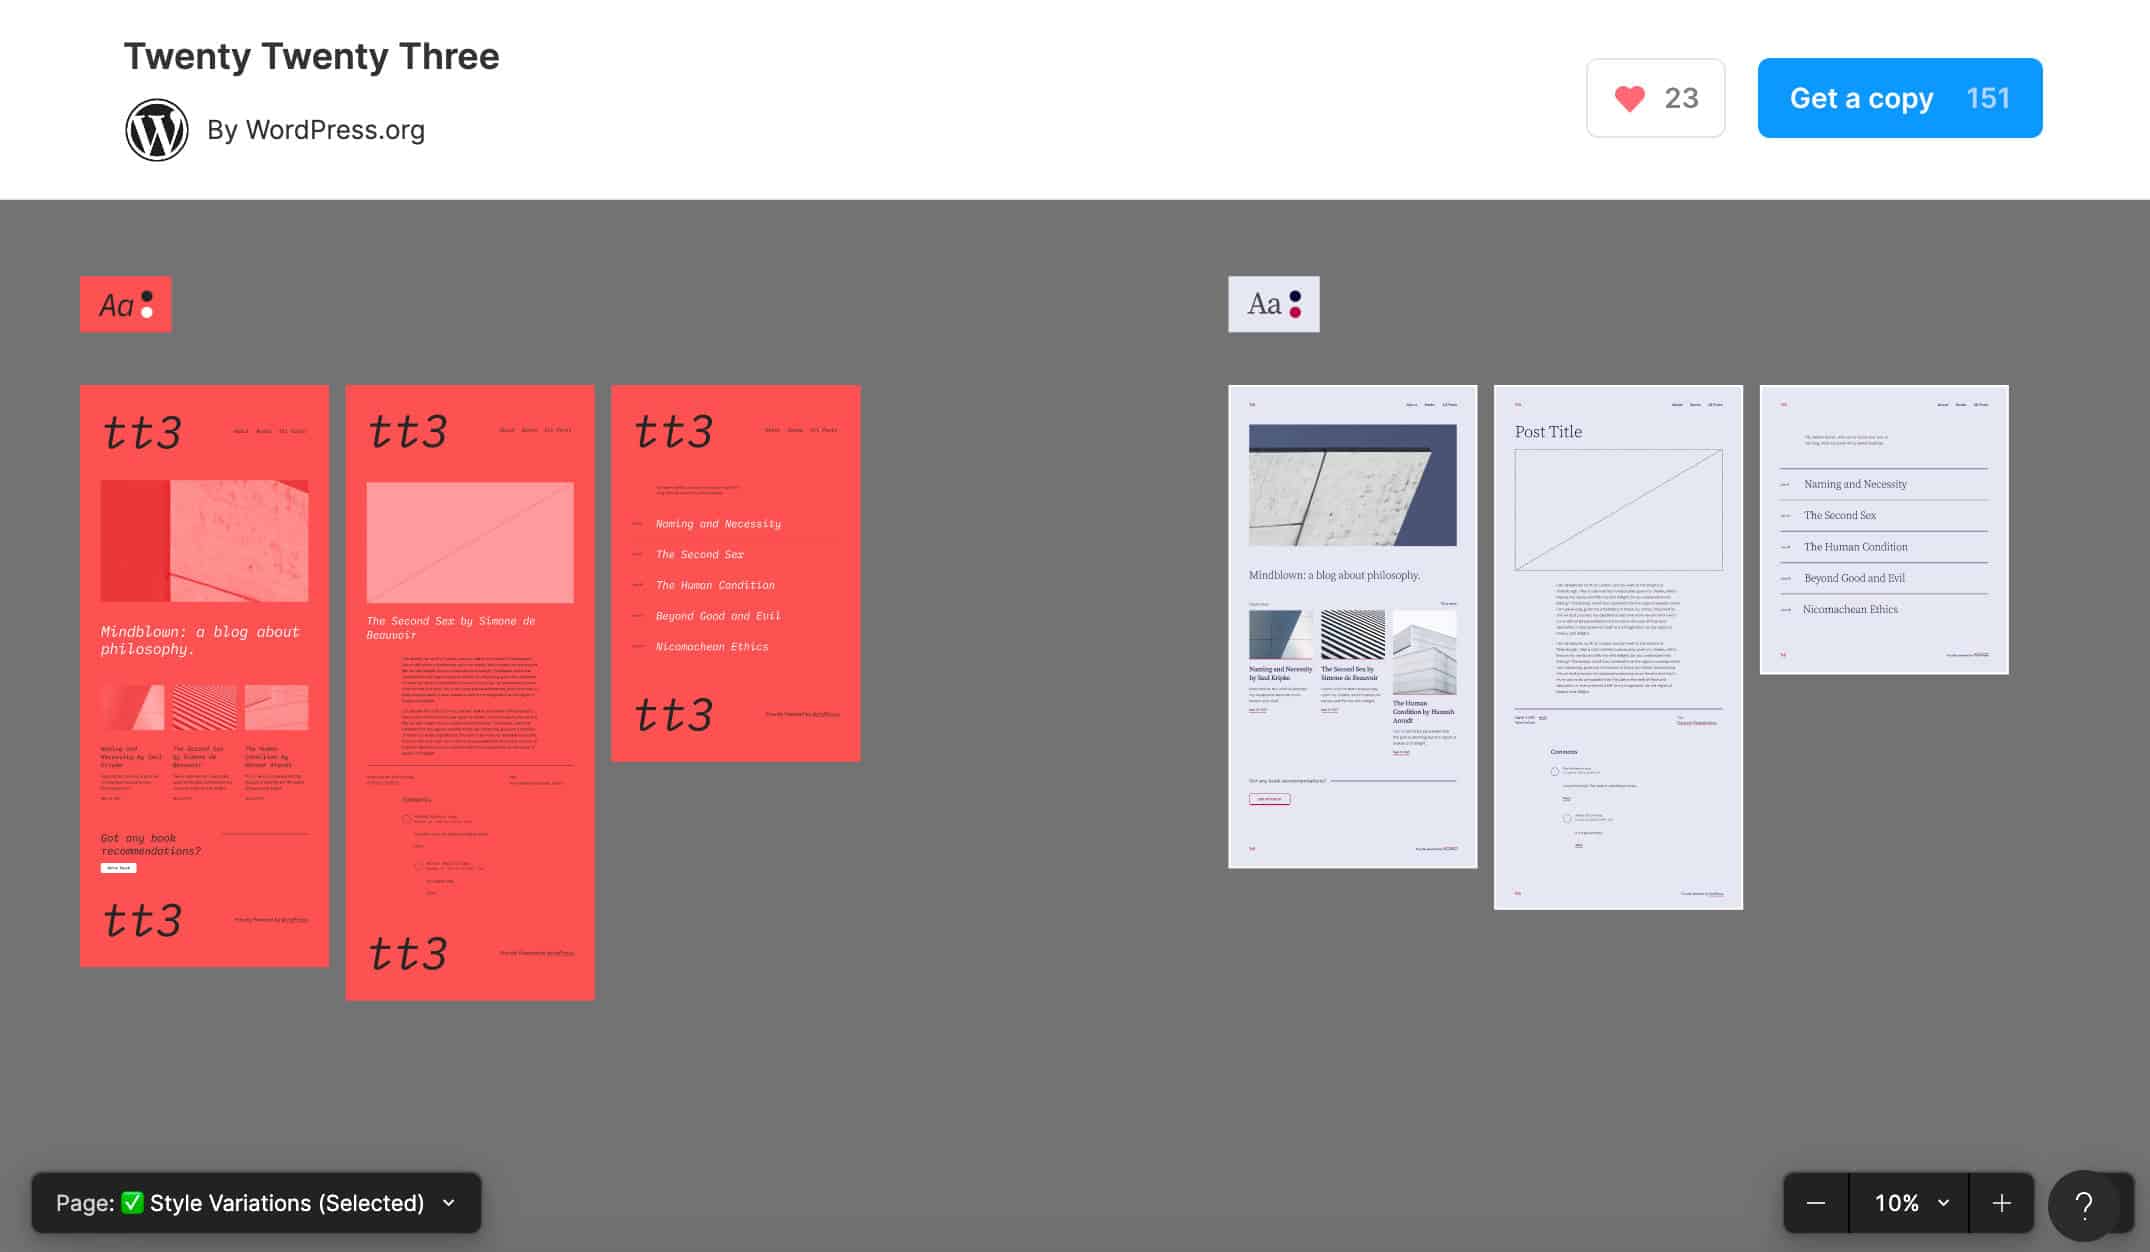Screen dimensions: 2150x1252
Task: Click the 23 likes count button
Action: point(1655,97)
